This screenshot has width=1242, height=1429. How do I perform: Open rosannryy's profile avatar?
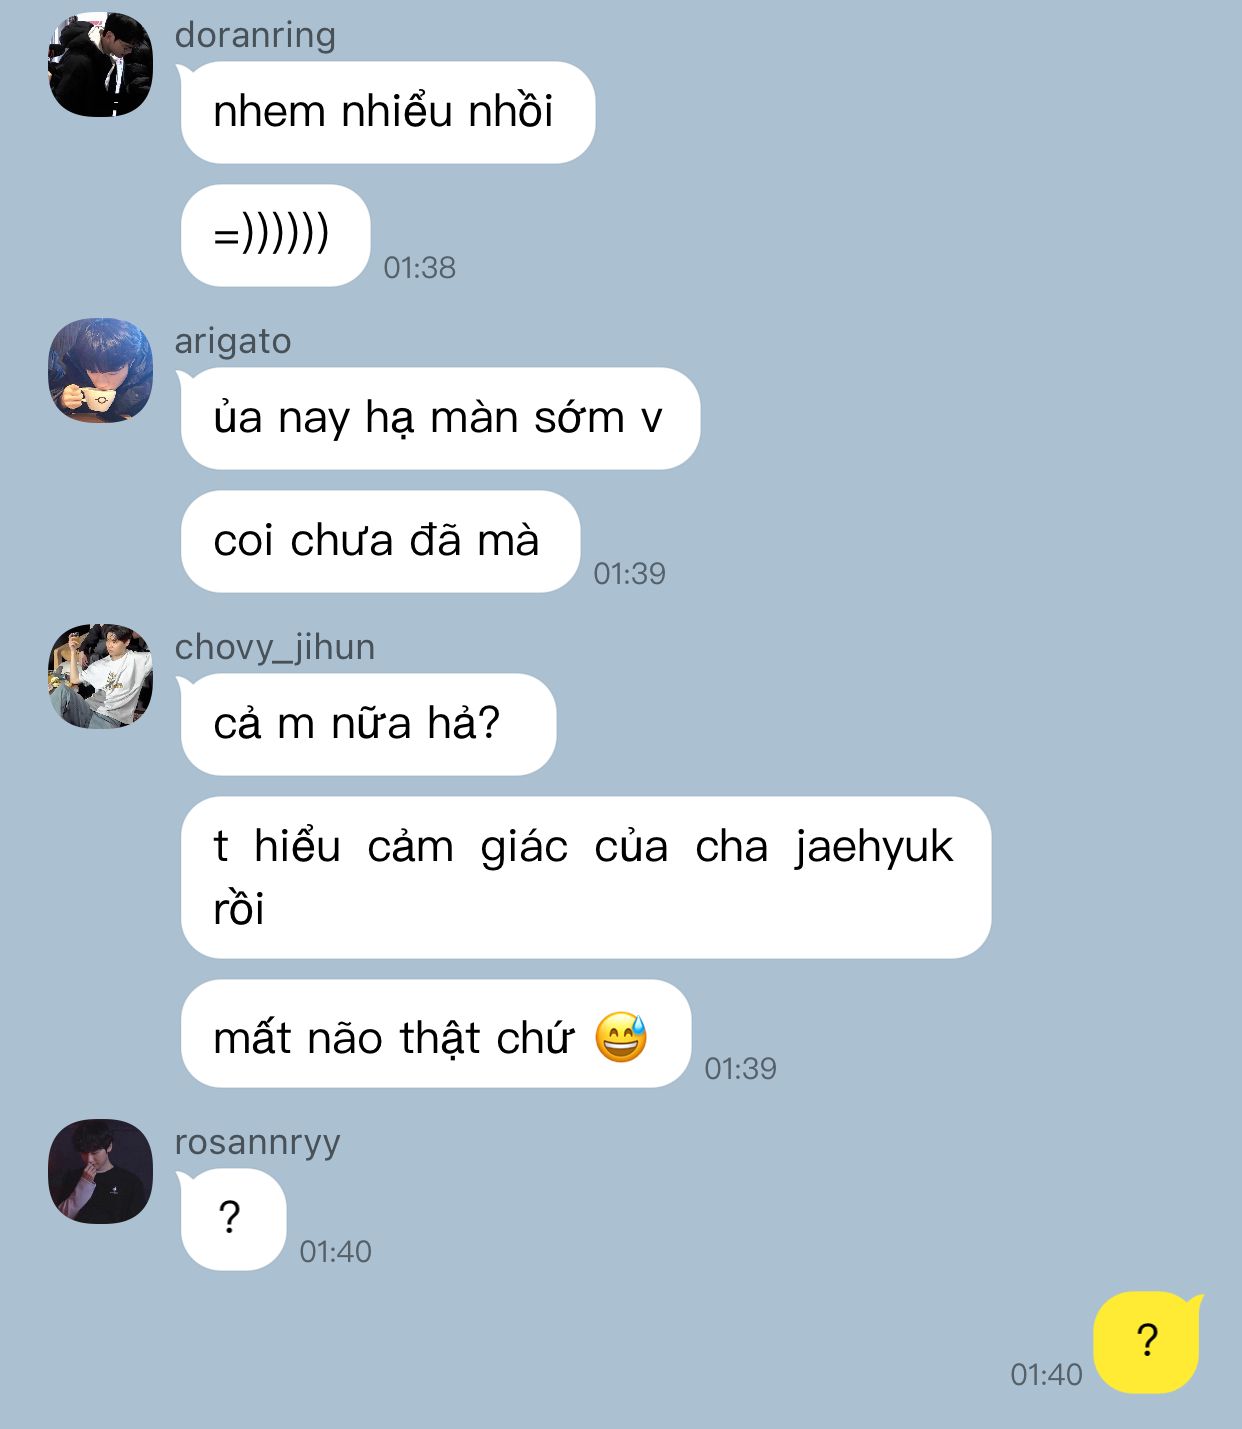[x=100, y=1171]
